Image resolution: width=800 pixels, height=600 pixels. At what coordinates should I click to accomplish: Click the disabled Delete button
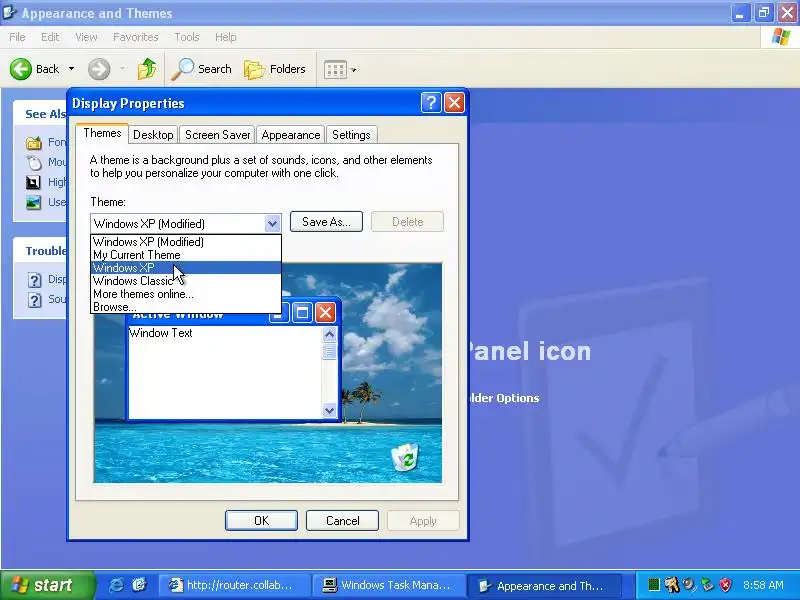pos(407,221)
